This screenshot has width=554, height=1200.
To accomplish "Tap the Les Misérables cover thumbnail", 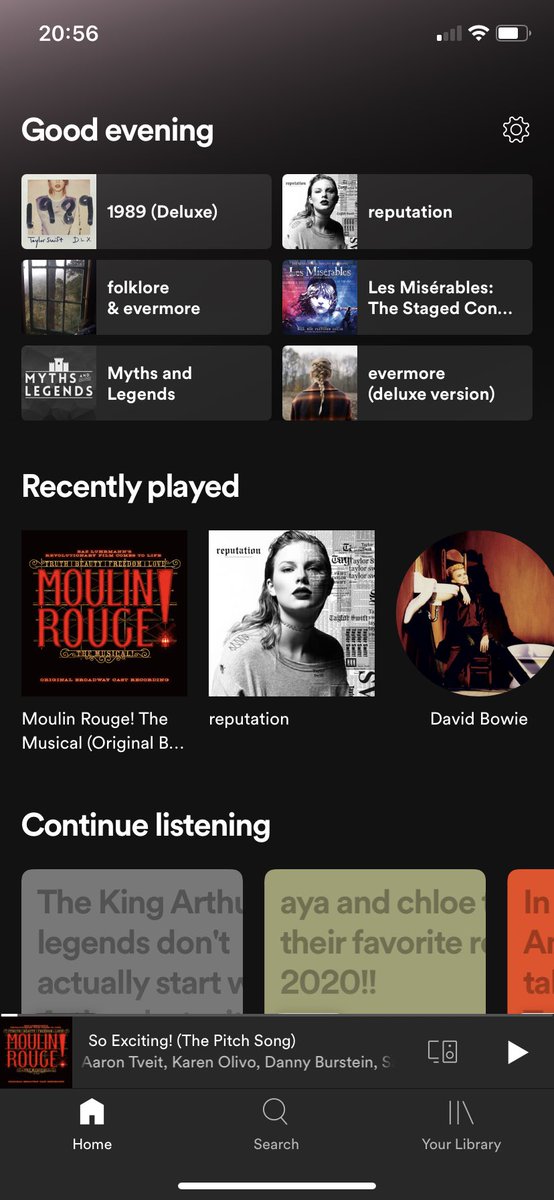I will point(319,297).
